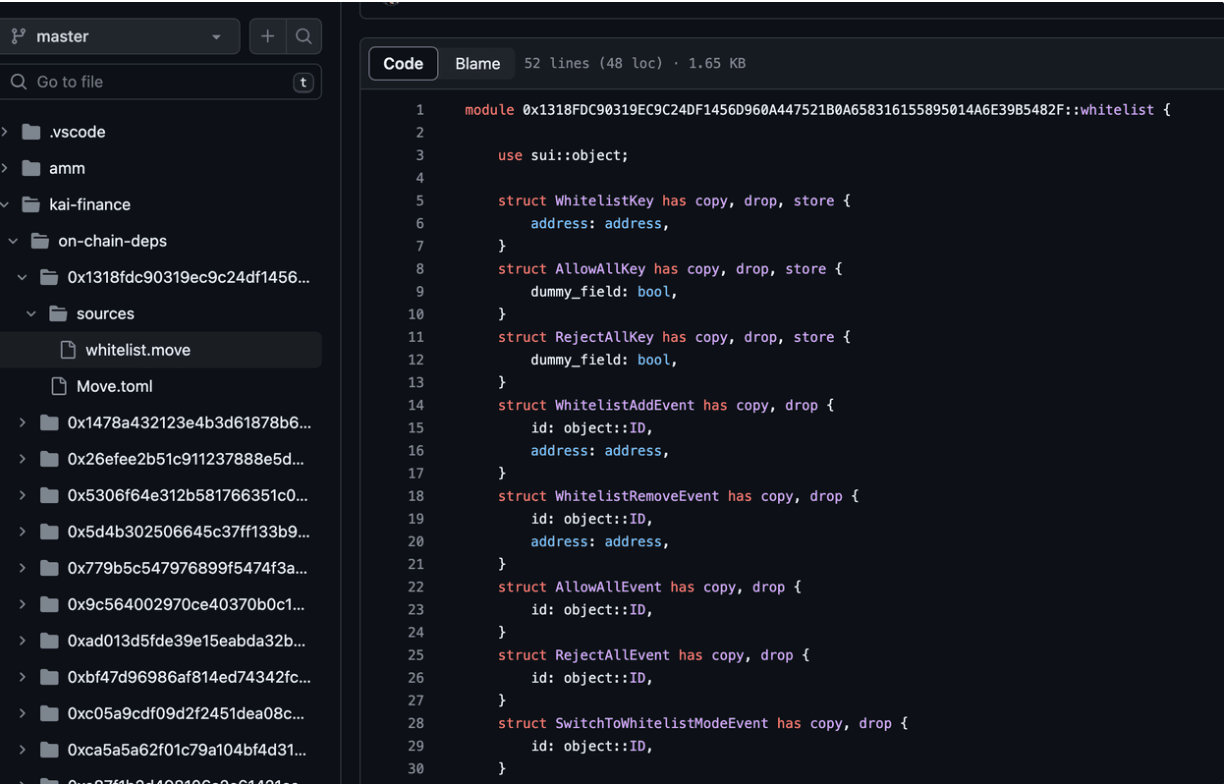Focus the Go to file input
Viewport: 1228px width, 784px height.
pos(160,82)
